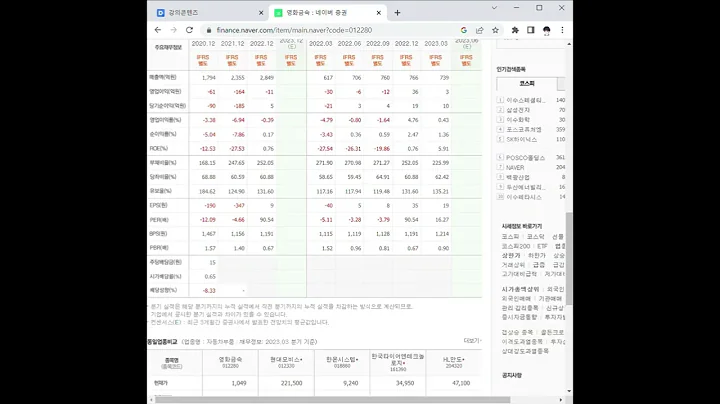This screenshot has width=720, height=404.
Task: Open the 관리·감리종목 link
Action: click(520, 308)
